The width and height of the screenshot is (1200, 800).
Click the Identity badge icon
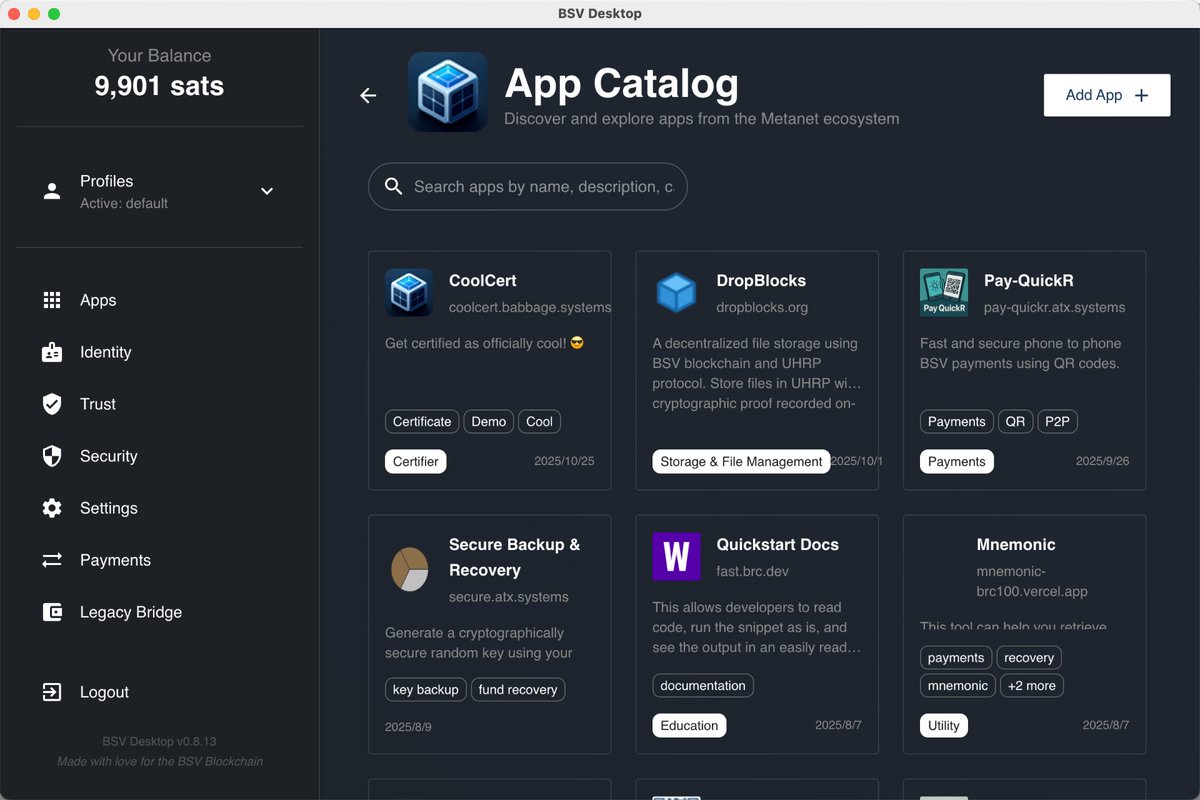(x=52, y=352)
